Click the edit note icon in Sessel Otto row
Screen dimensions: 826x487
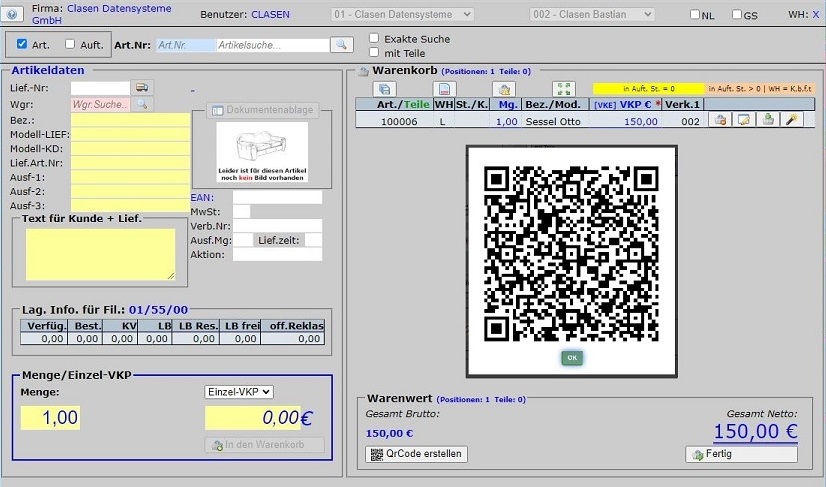744,120
